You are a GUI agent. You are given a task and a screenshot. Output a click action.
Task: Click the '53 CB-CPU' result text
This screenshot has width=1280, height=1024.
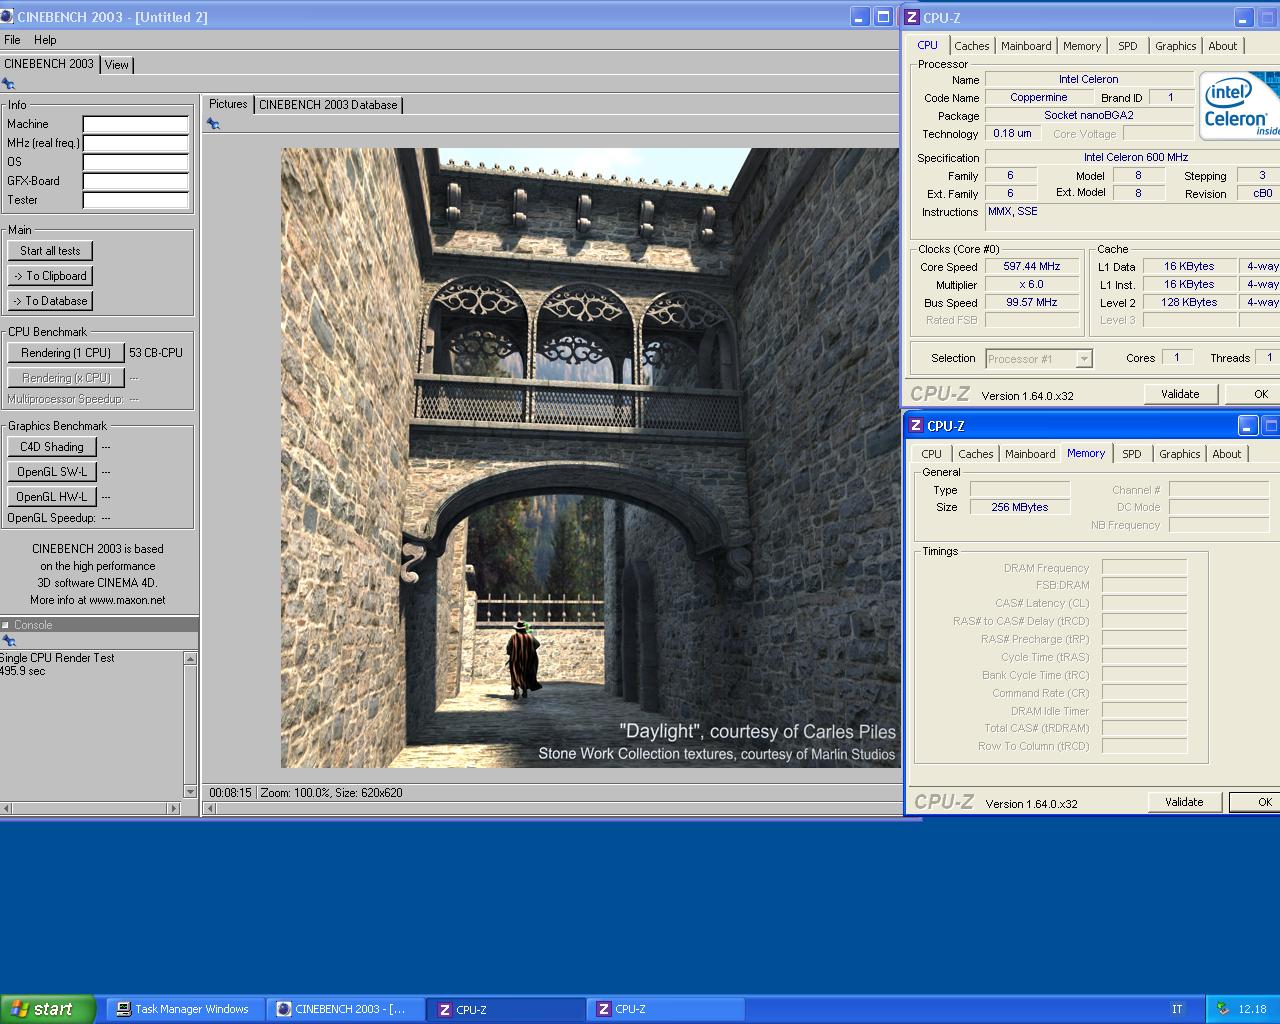[156, 353]
